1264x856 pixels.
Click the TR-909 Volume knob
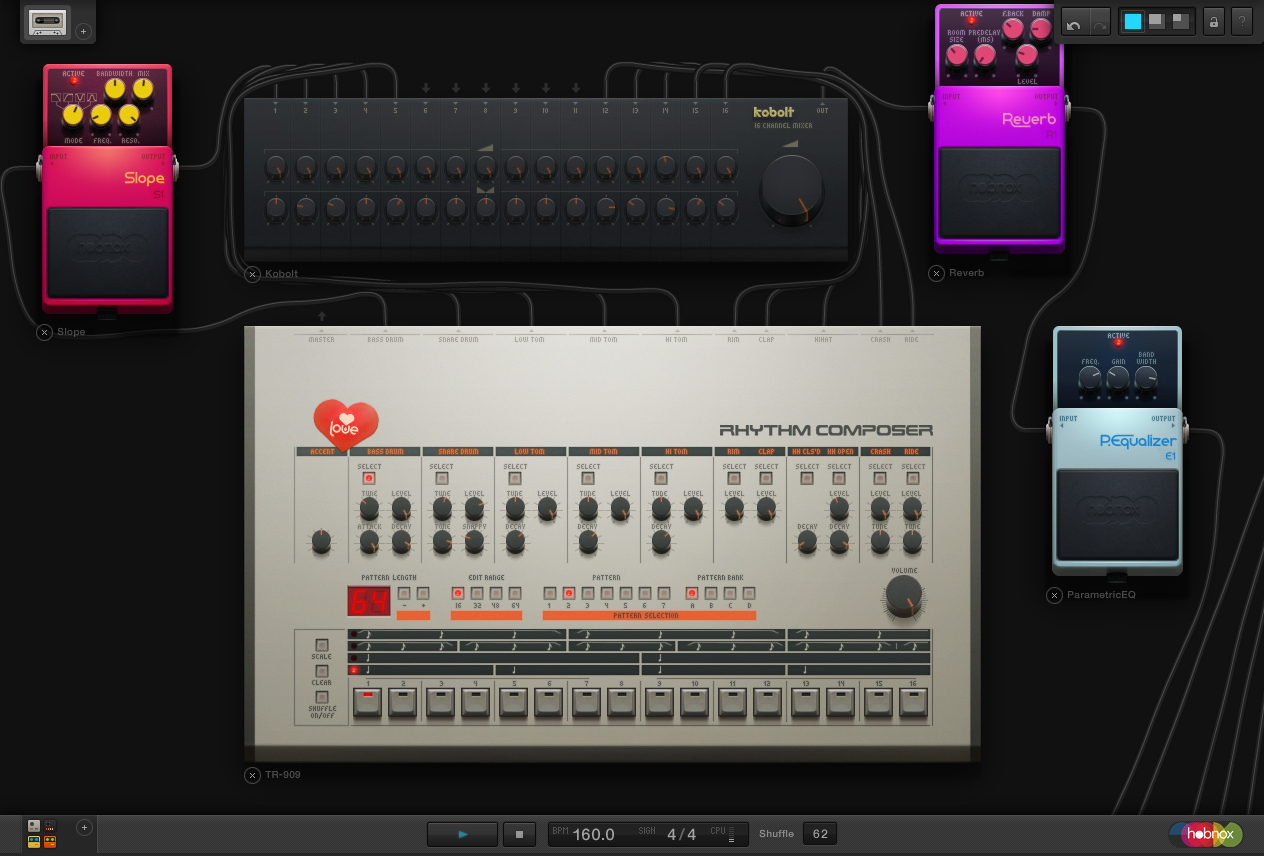[904, 595]
